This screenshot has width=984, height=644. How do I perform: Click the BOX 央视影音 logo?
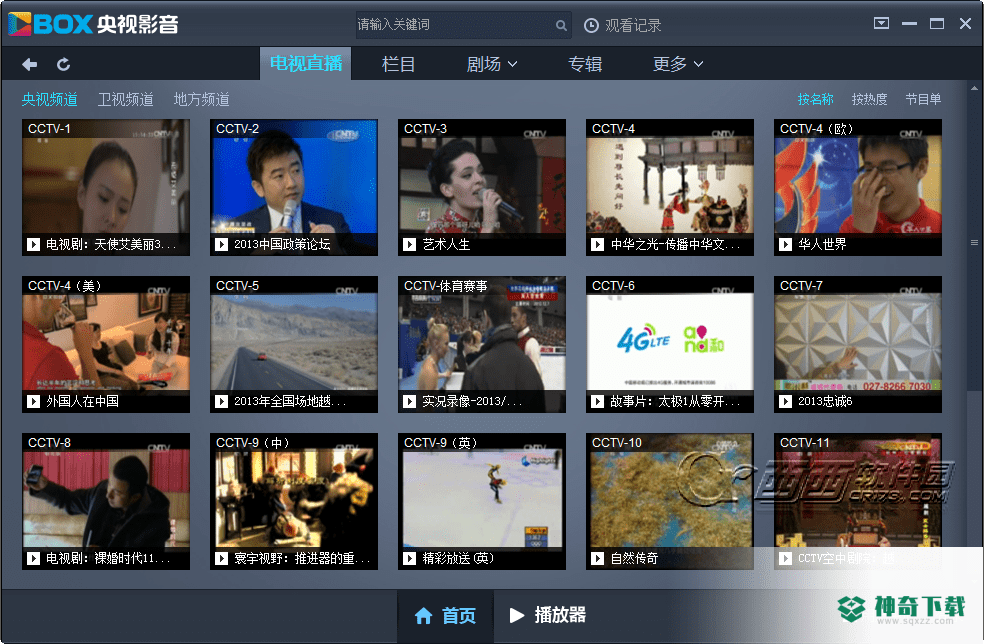[x=94, y=24]
